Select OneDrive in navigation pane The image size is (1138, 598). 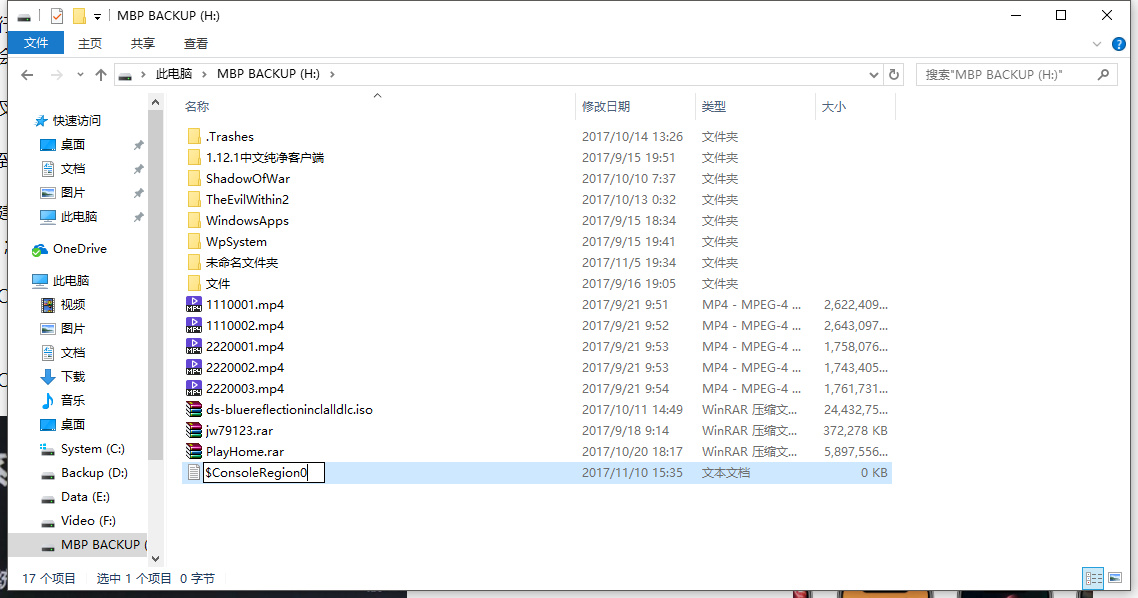pos(79,249)
